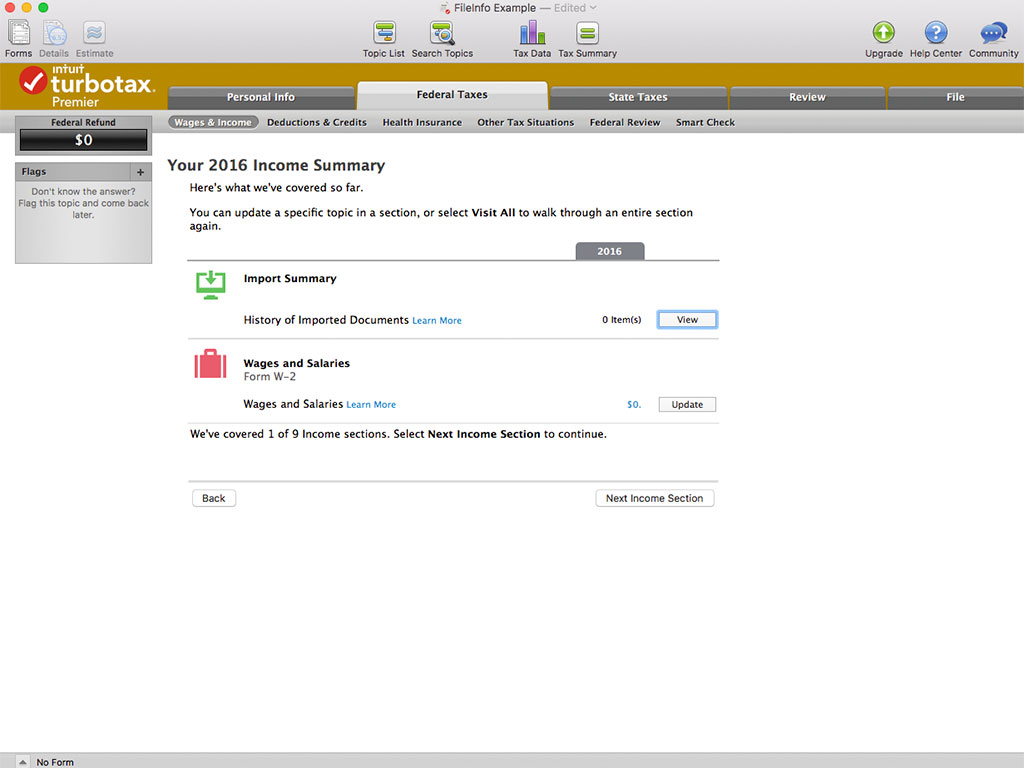Open the Forms view icon

click(18, 33)
